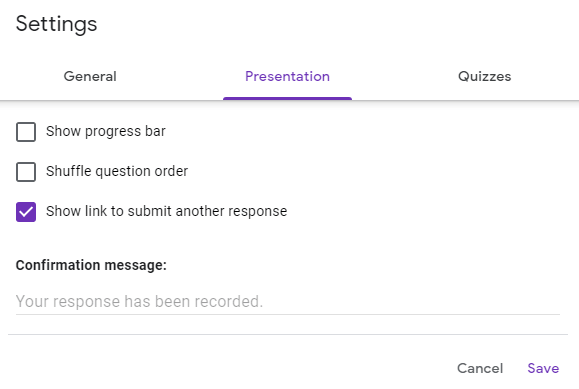The height and width of the screenshot is (389, 579).
Task: Switch to the General tab
Action: 90,76
